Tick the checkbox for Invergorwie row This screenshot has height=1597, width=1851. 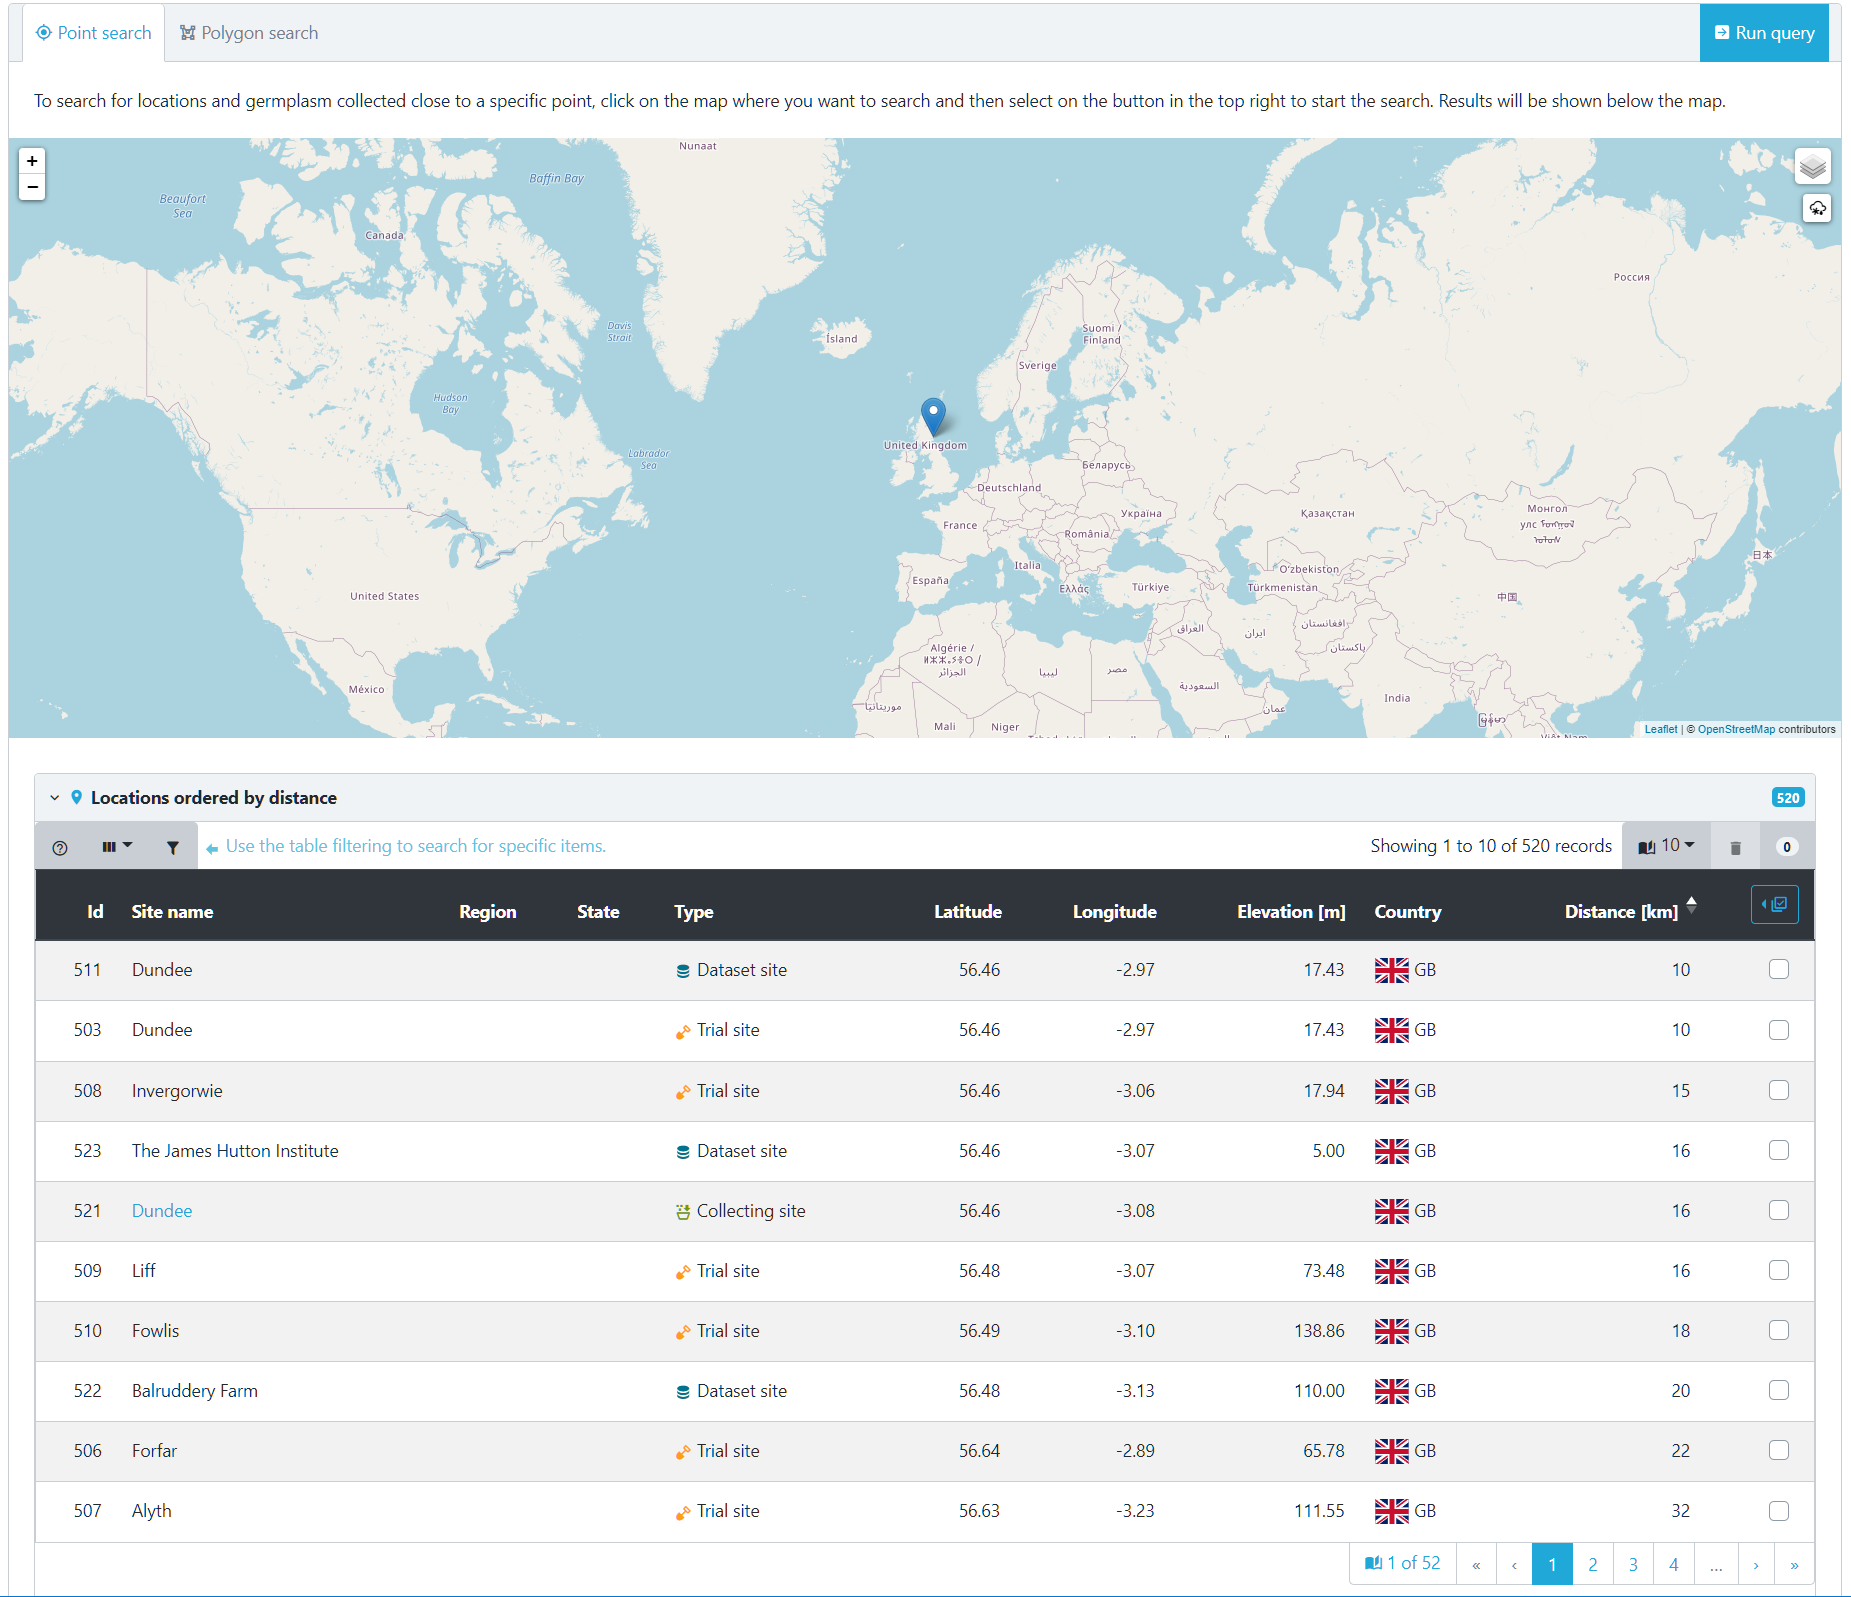(1778, 1090)
